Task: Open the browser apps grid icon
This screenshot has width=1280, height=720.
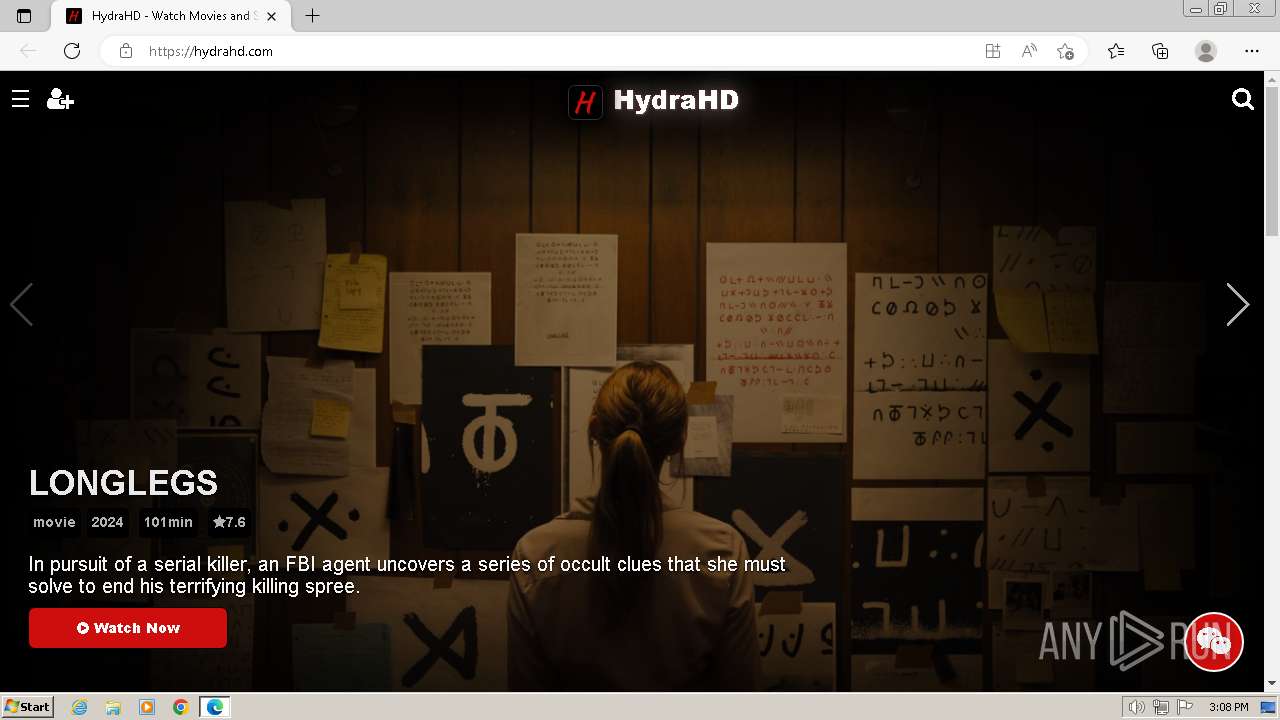Action: coord(993,51)
